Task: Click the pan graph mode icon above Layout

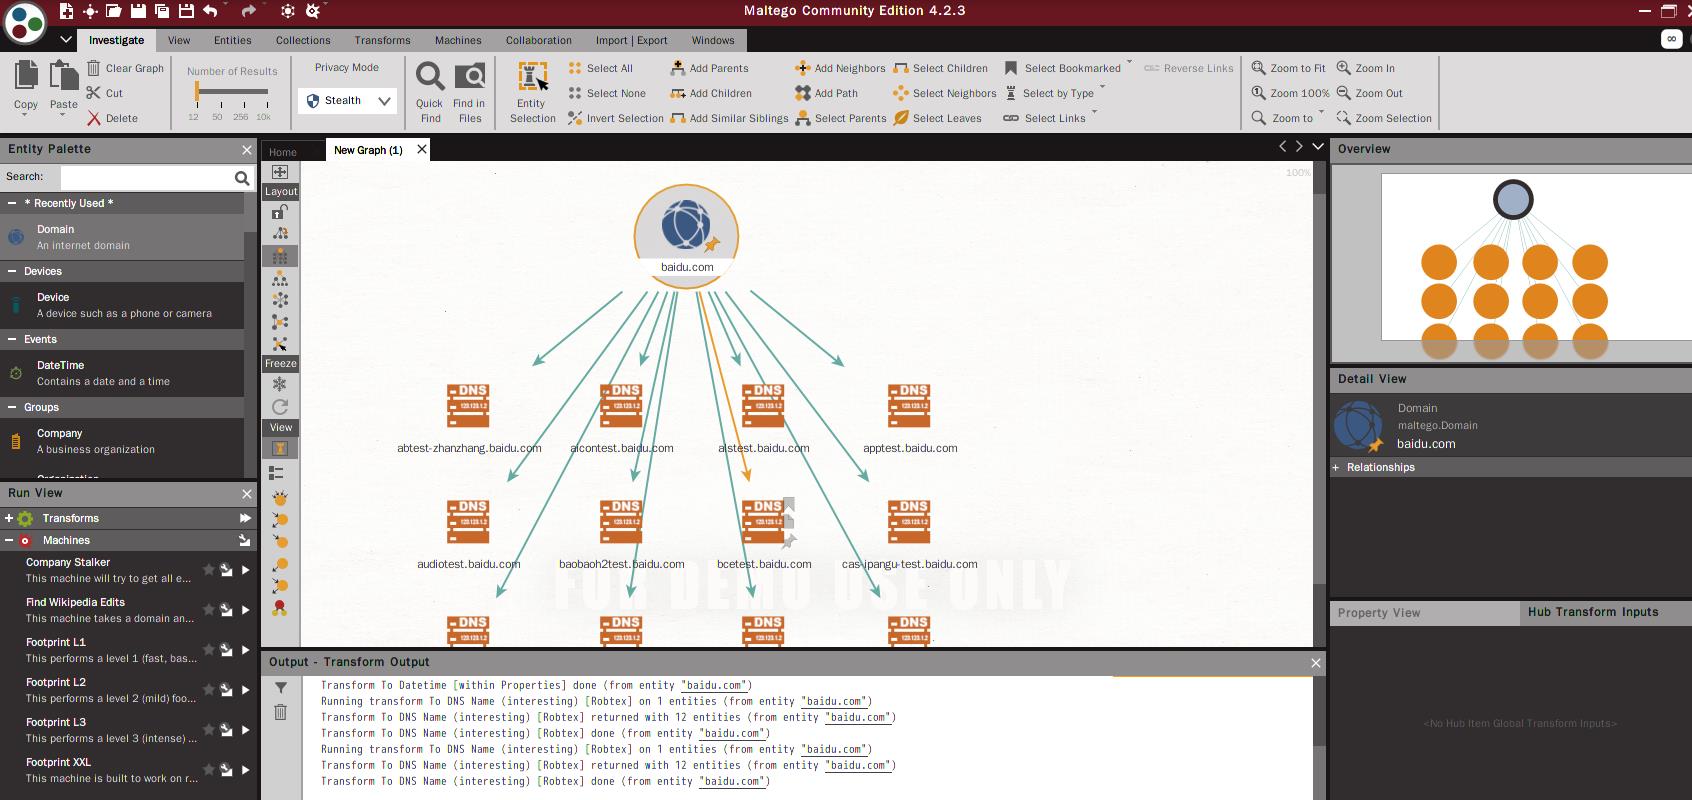Action: 280,172
